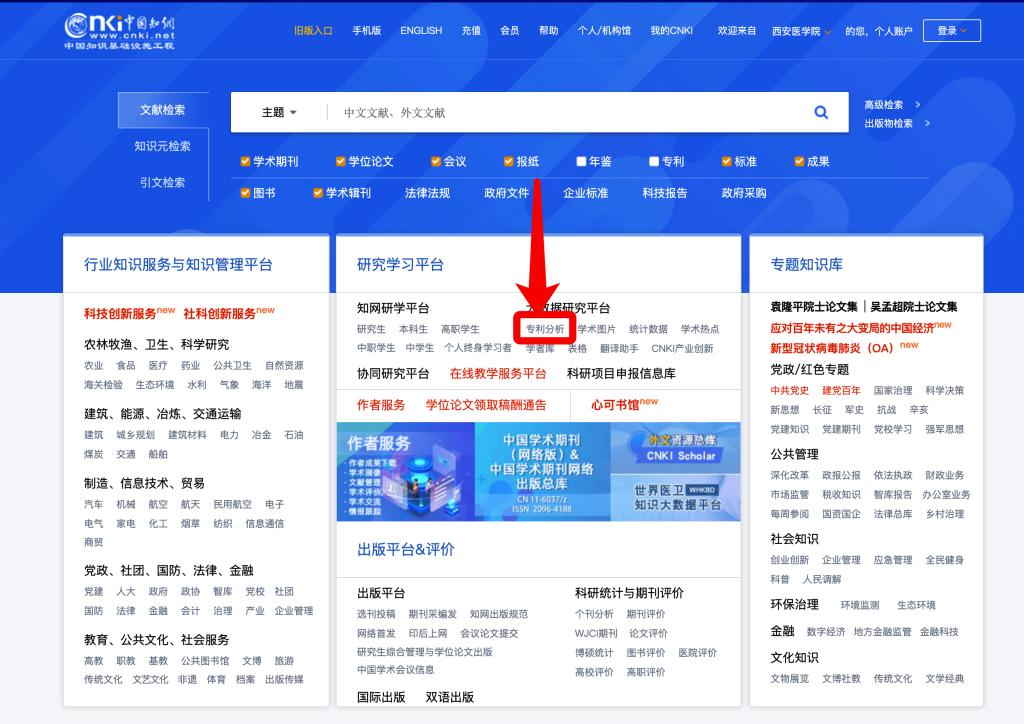Screen dimensions: 1024x724
Task: Open the 帮助 help menu item
Action: coord(549,31)
